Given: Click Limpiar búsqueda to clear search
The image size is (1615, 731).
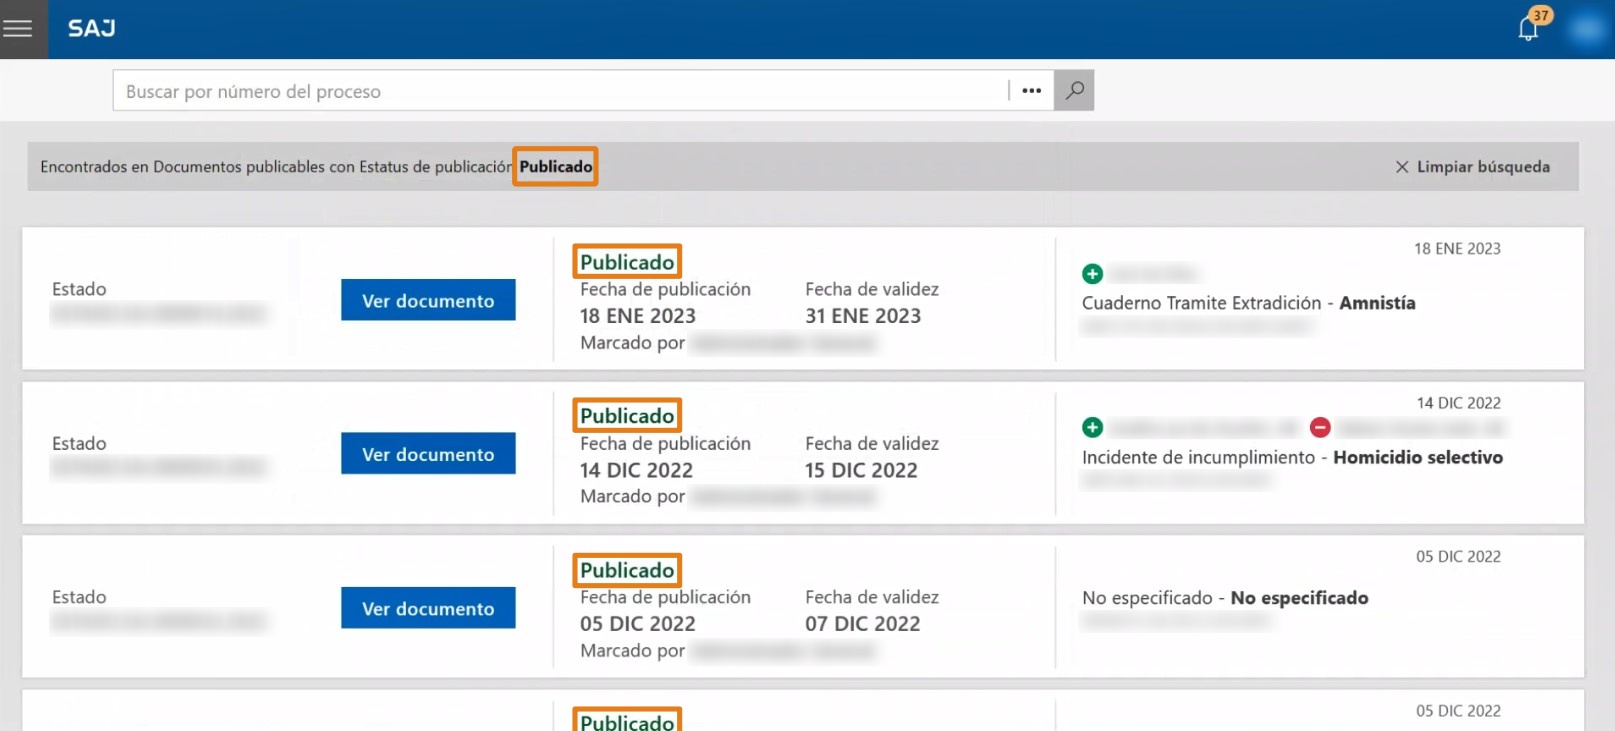Looking at the screenshot, I should click(x=1472, y=167).
